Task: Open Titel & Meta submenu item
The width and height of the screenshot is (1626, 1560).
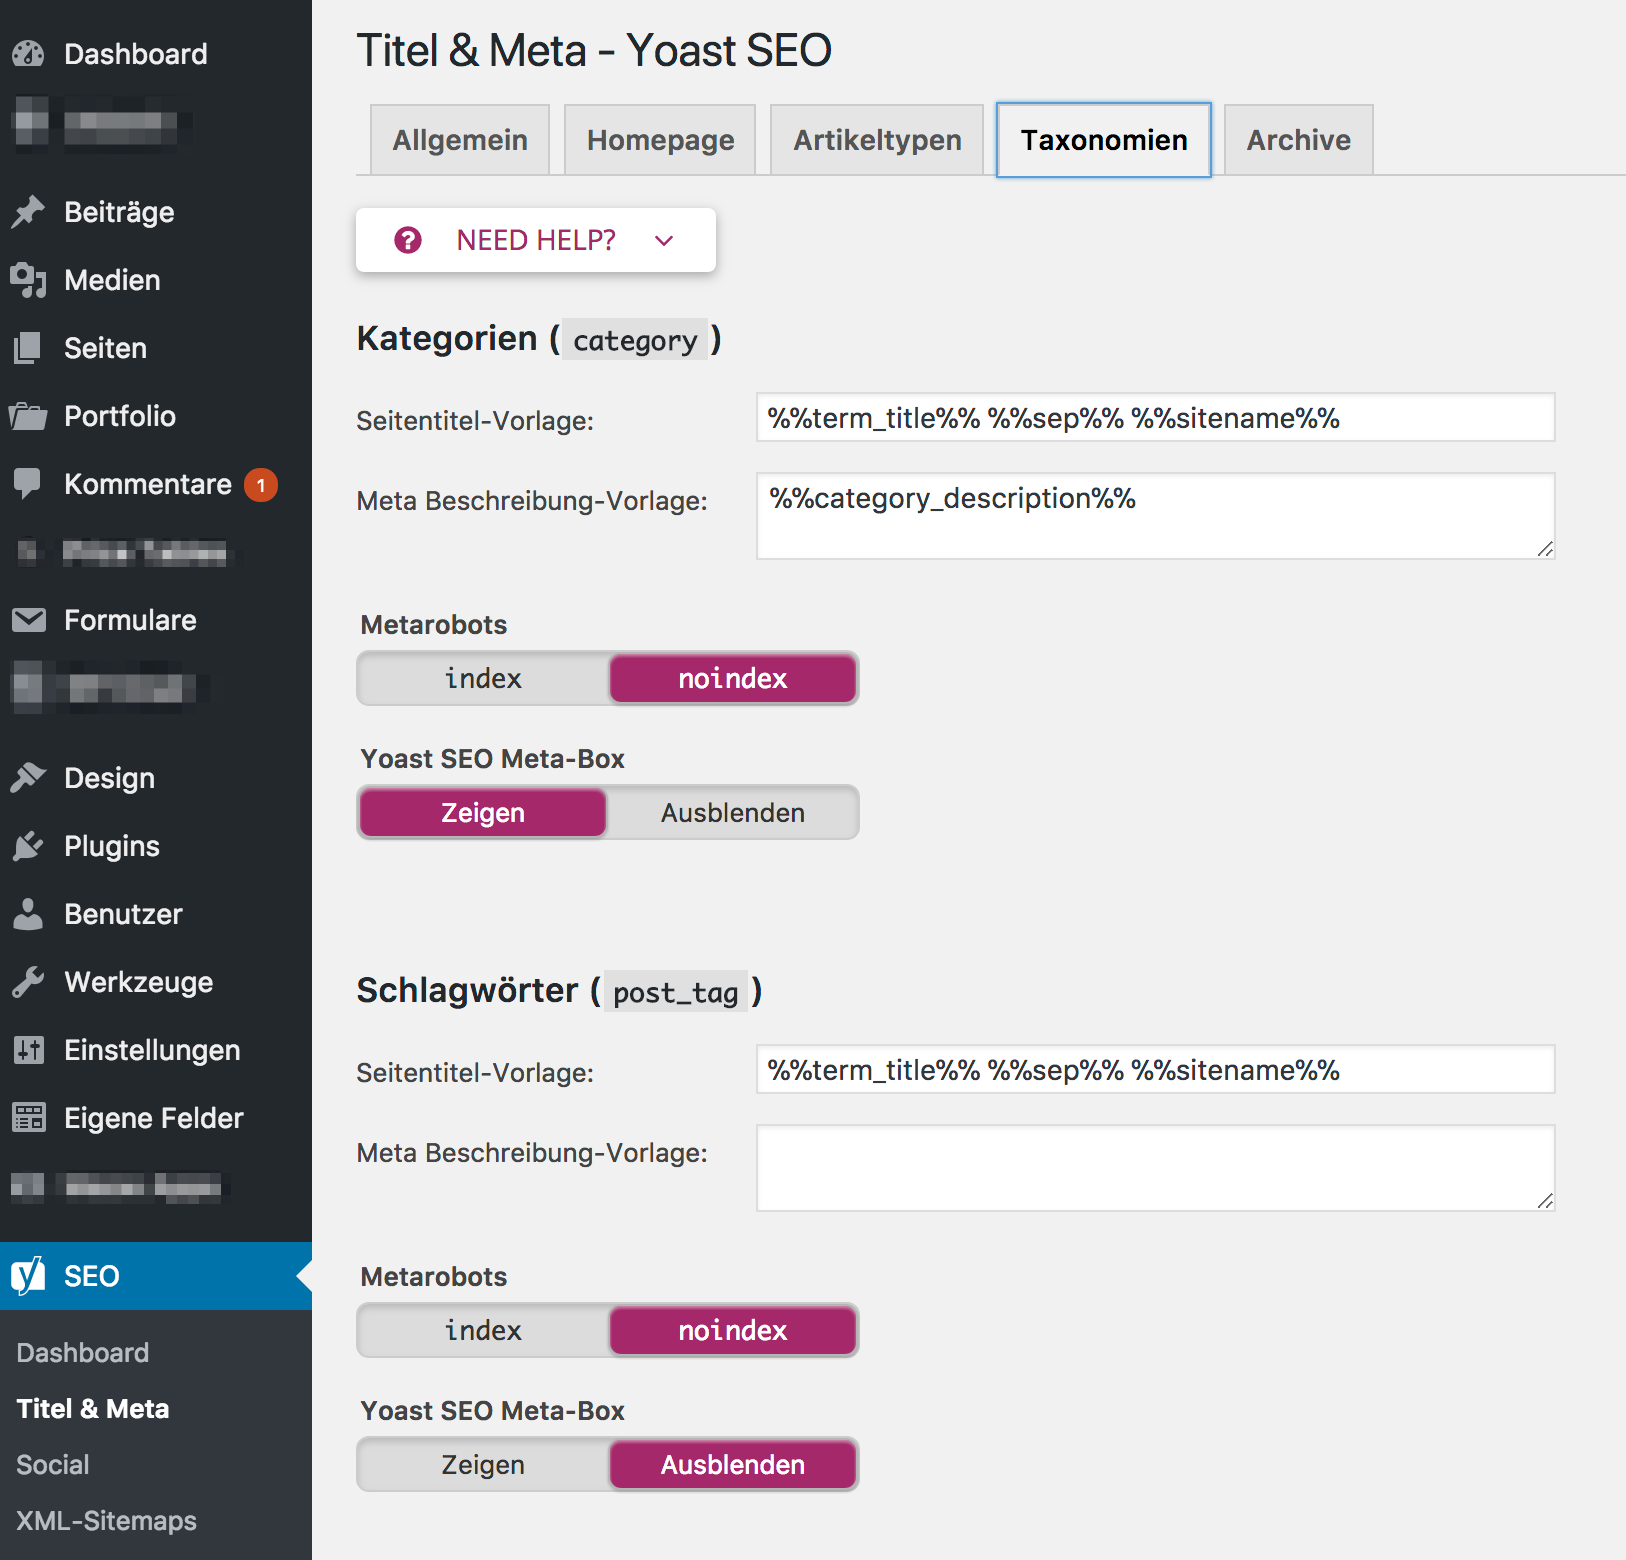Action: pos(93,1409)
